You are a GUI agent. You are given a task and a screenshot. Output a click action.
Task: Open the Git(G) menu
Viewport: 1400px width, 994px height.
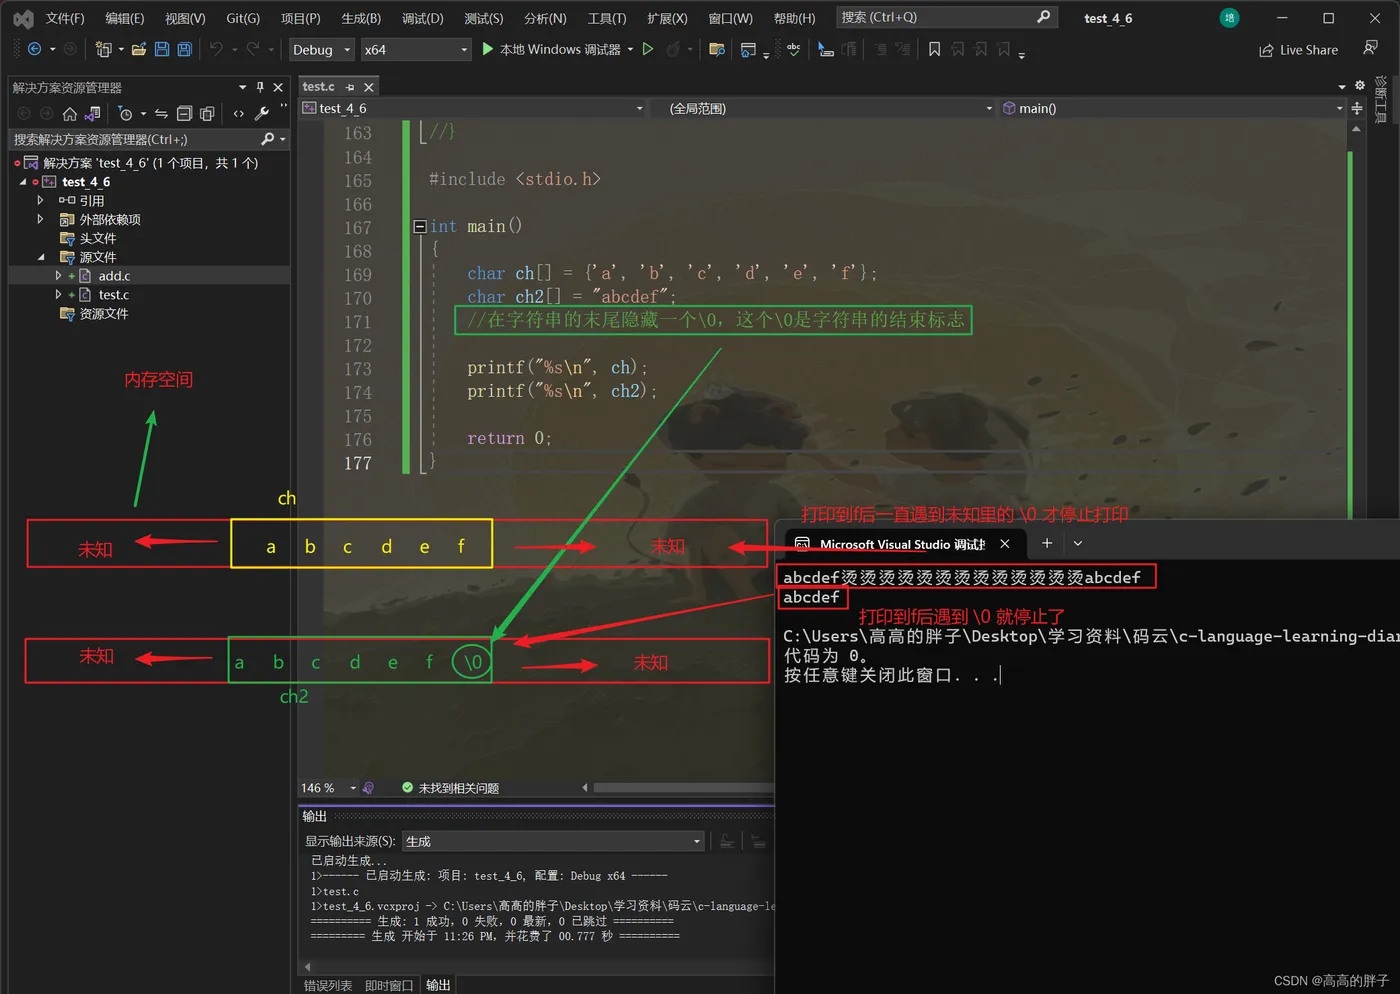243,18
